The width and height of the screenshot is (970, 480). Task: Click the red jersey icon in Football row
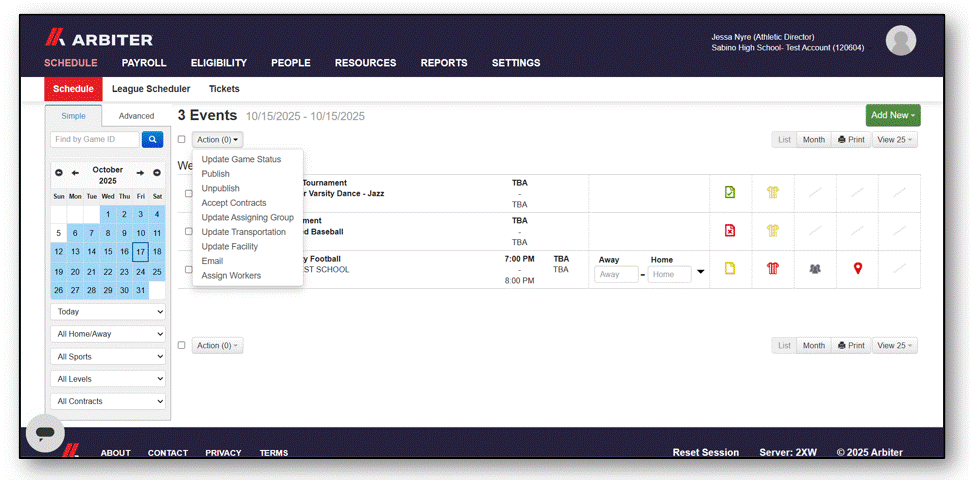tap(773, 268)
